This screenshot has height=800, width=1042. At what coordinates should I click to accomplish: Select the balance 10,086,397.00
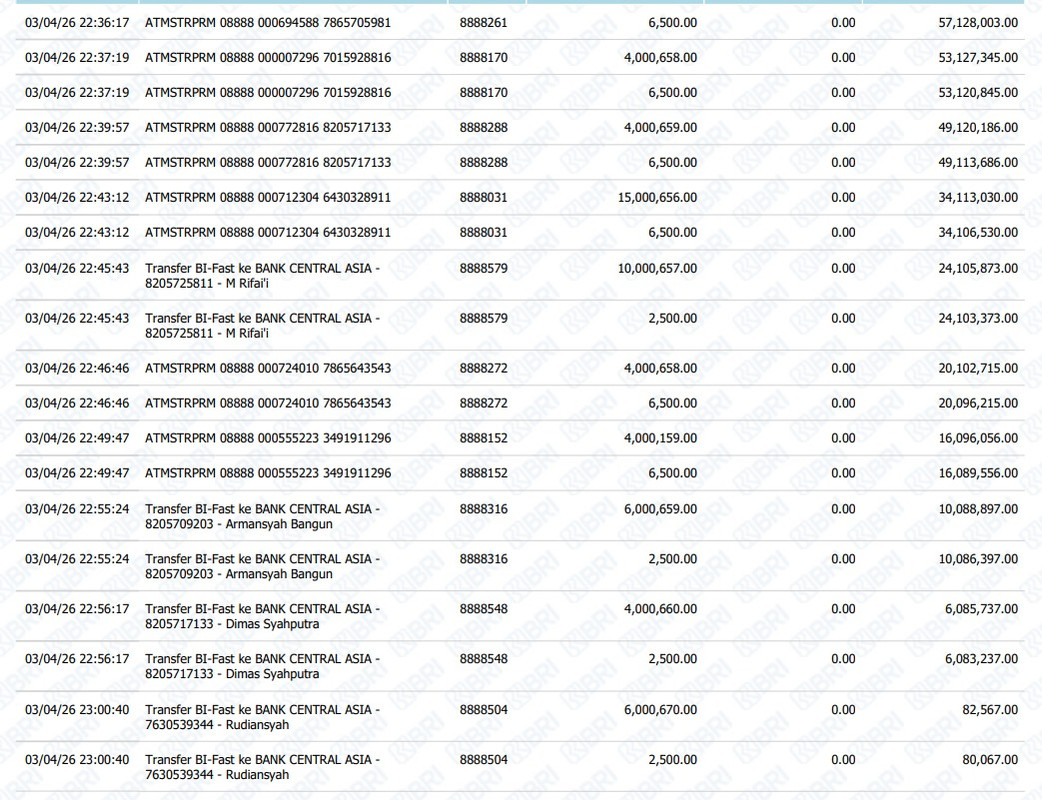click(x=978, y=559)
